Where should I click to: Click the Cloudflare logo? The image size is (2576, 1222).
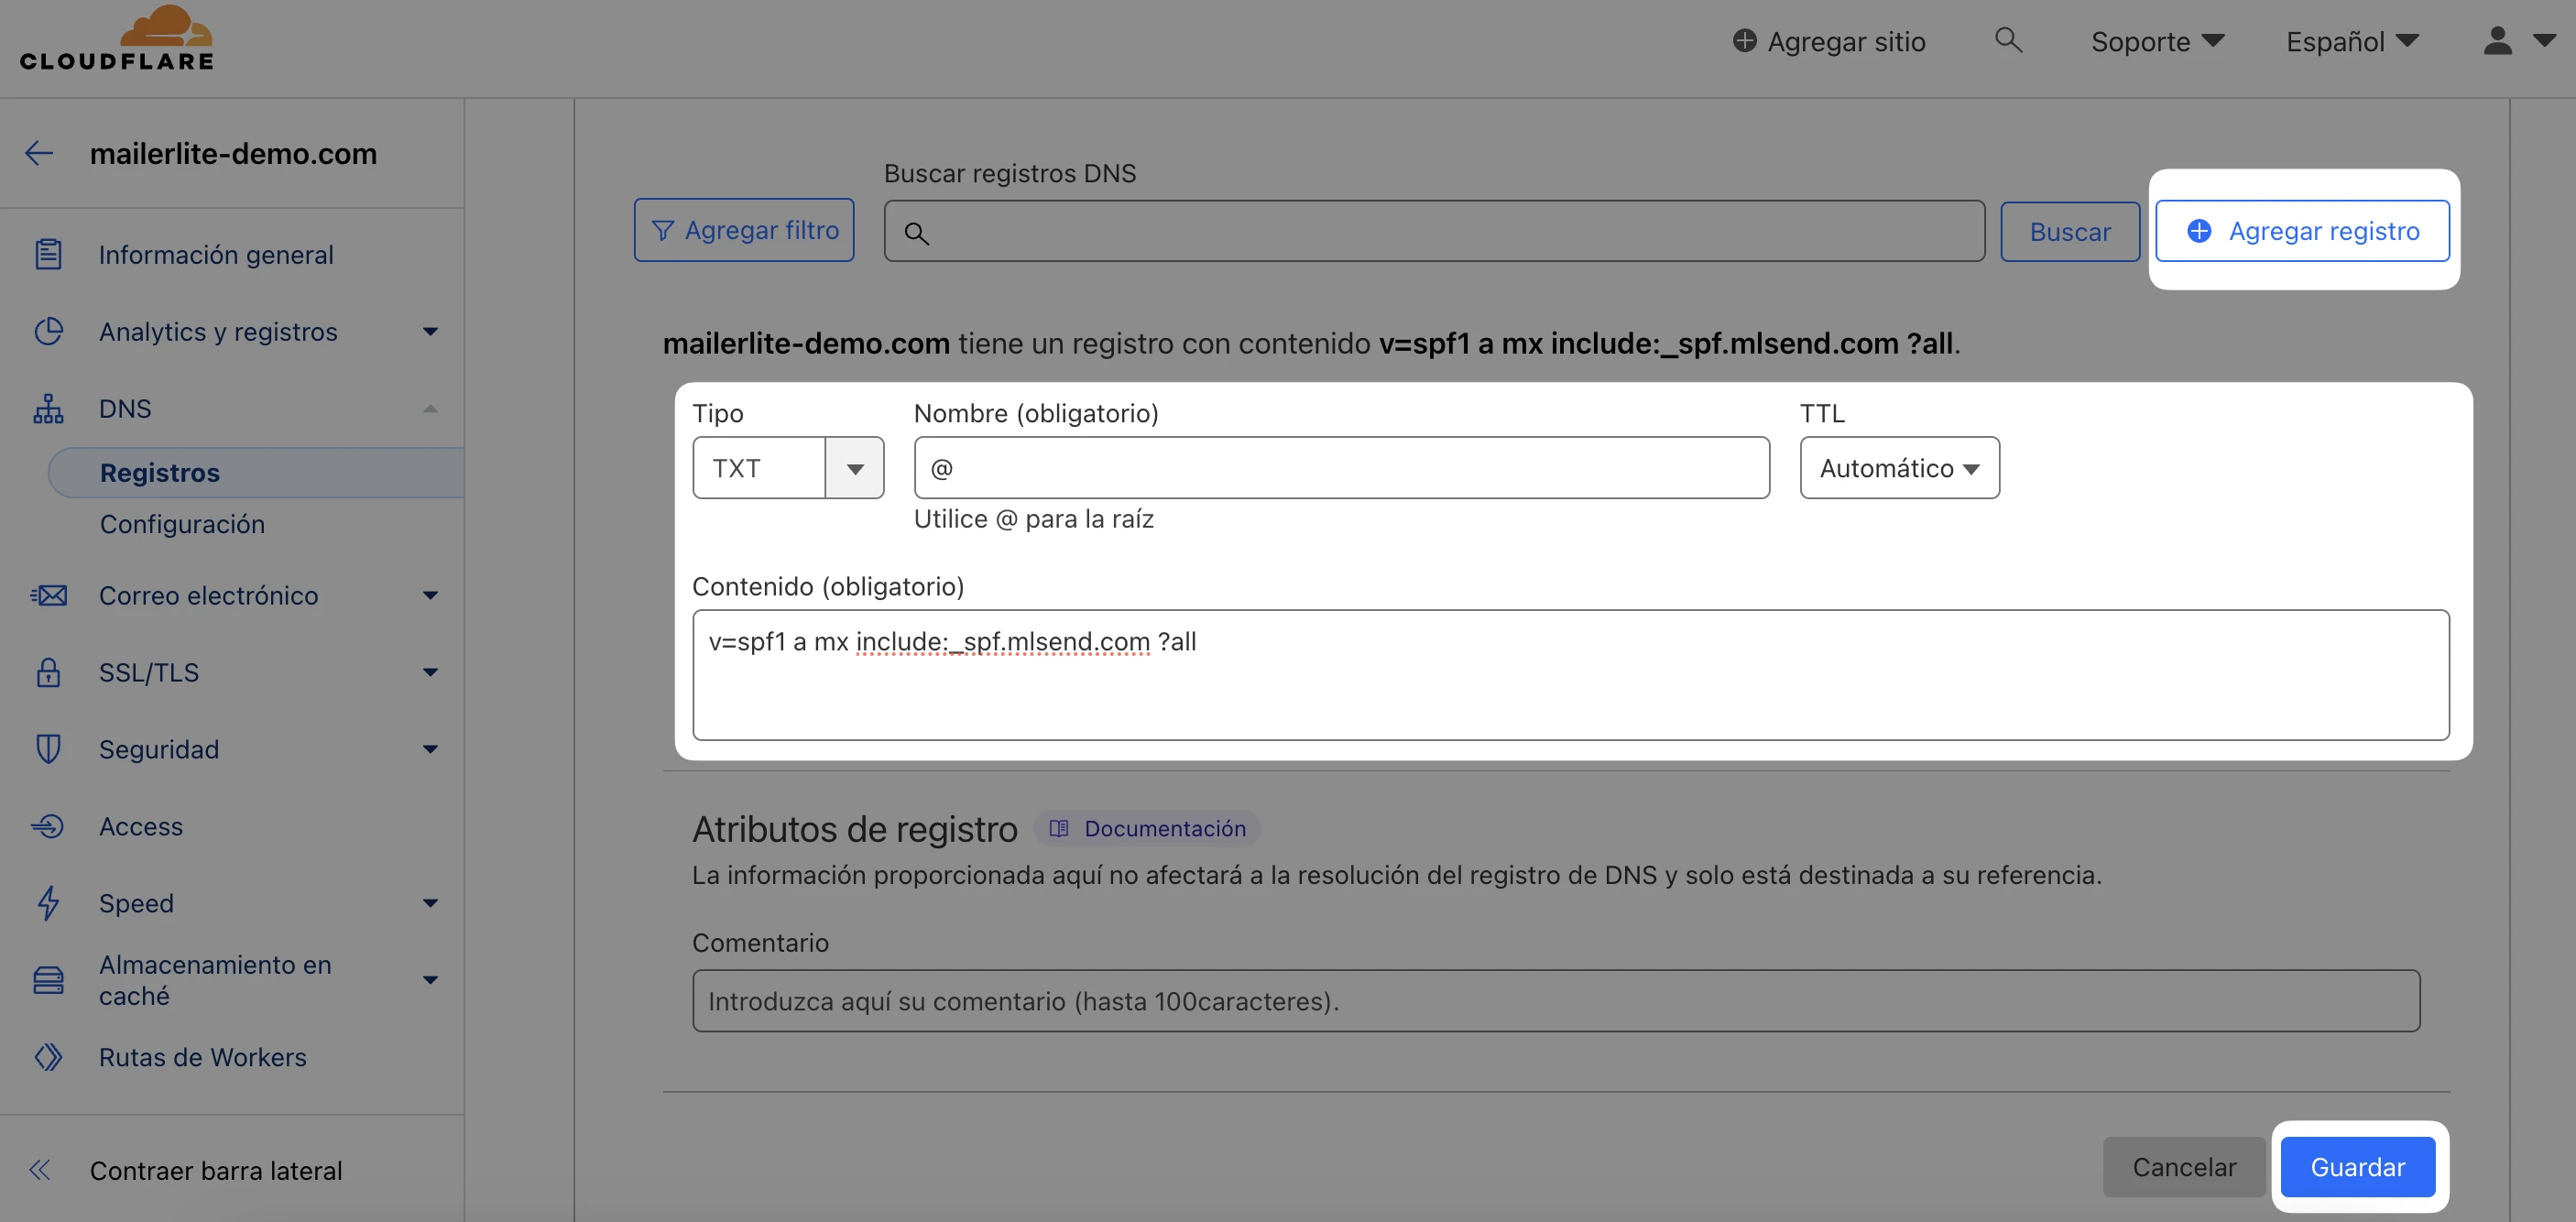[116, 40]
